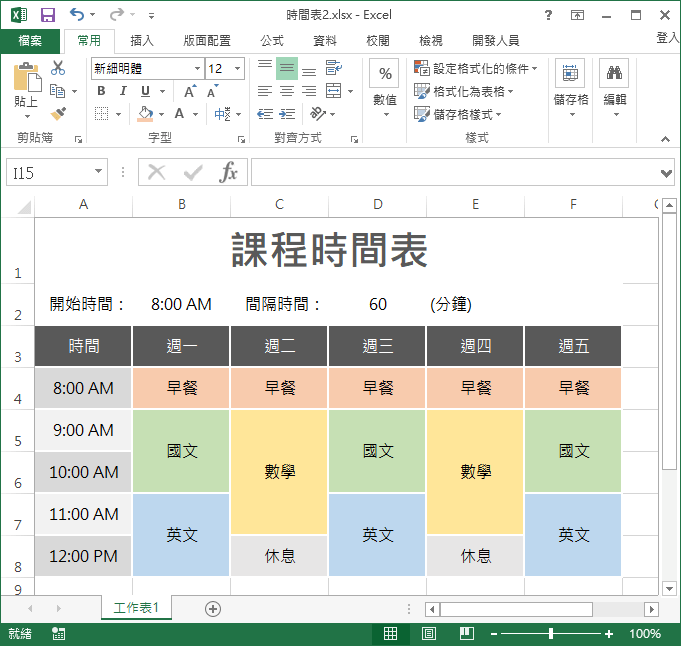Open the phonetic guide 中 icon
This screenshot has width=681, height=646.
(x=222, y=114)
